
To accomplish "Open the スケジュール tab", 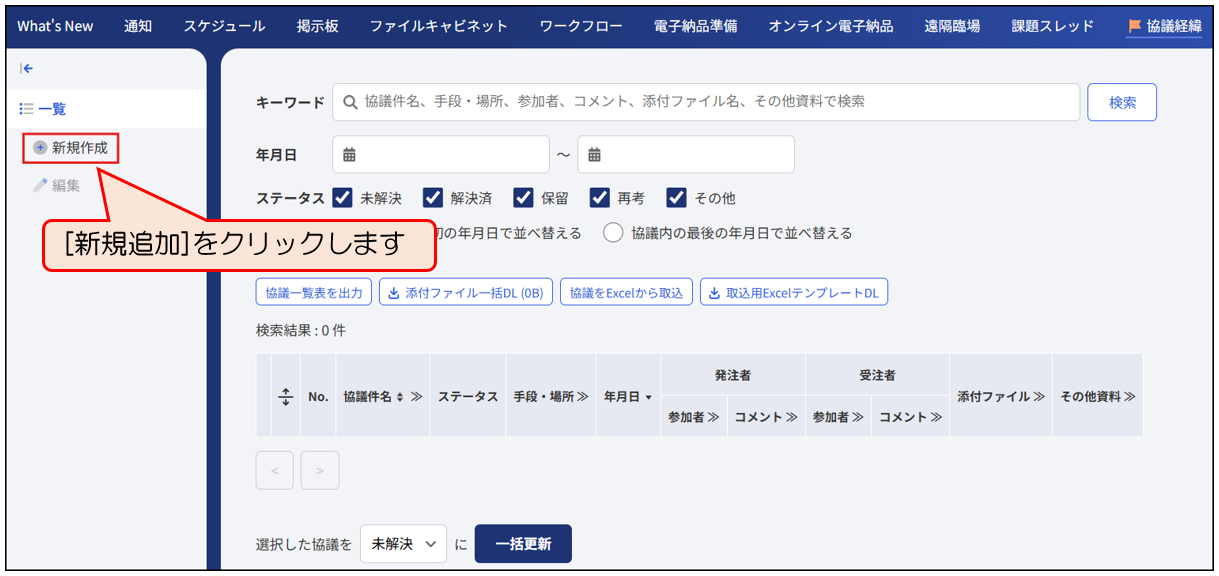I will click(x=225, y=26).
